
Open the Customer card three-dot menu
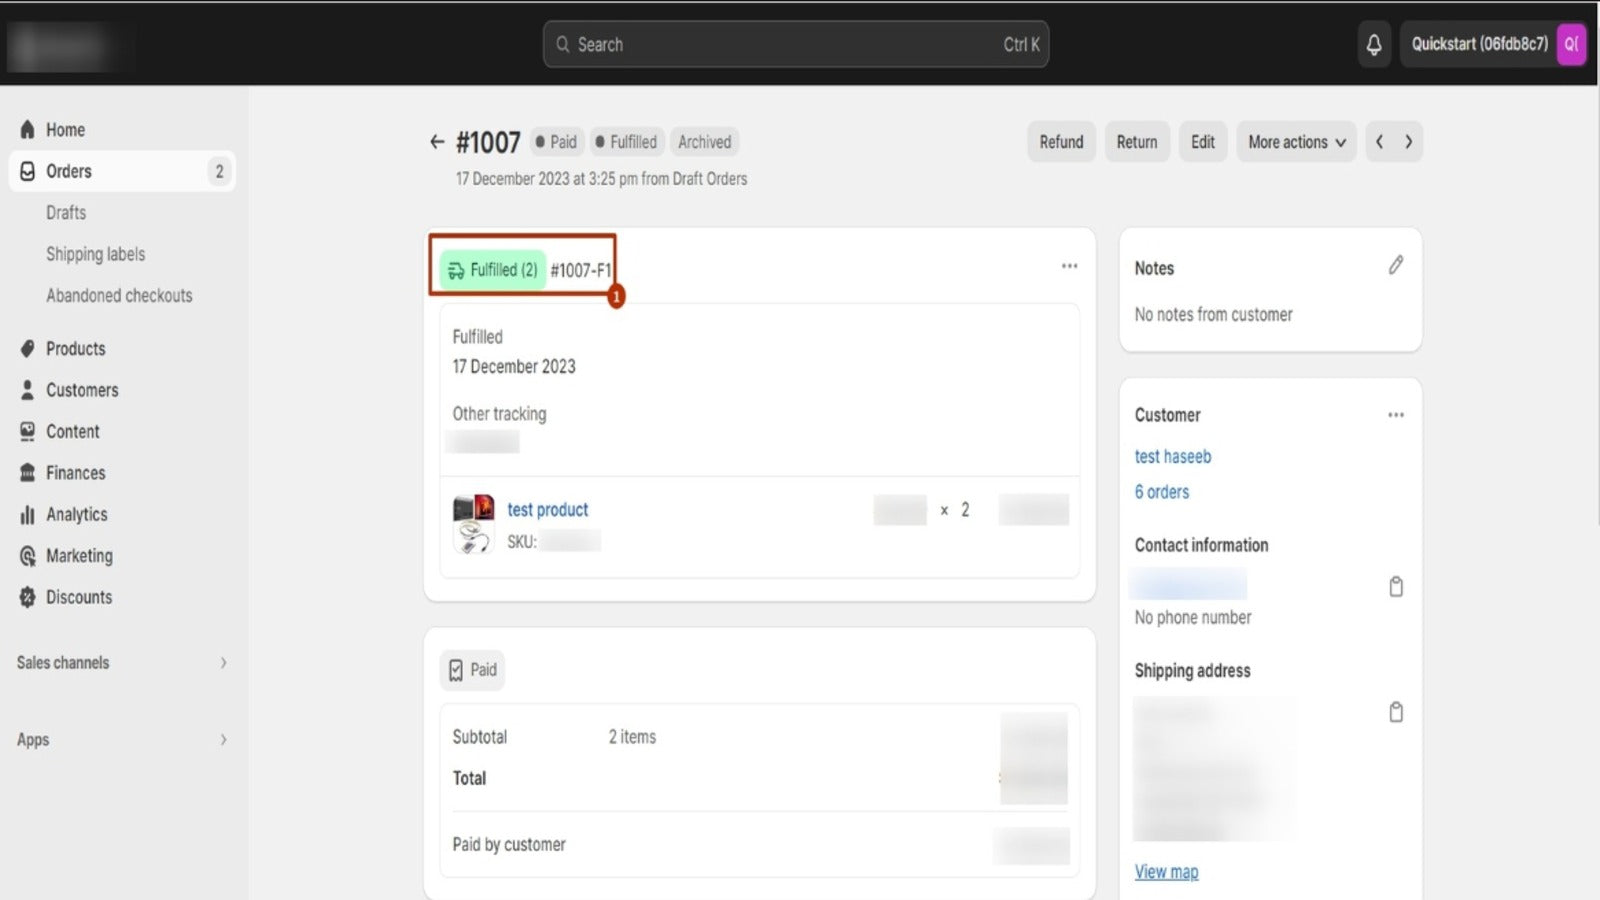(x=1396, y=415)
